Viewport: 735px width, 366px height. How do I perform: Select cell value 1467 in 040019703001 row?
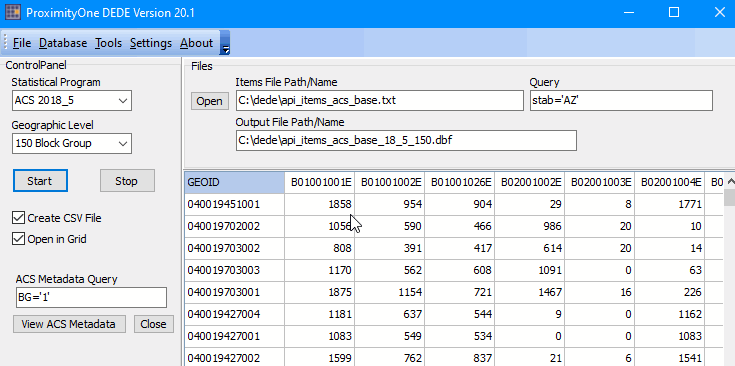(x=530, y=292)
